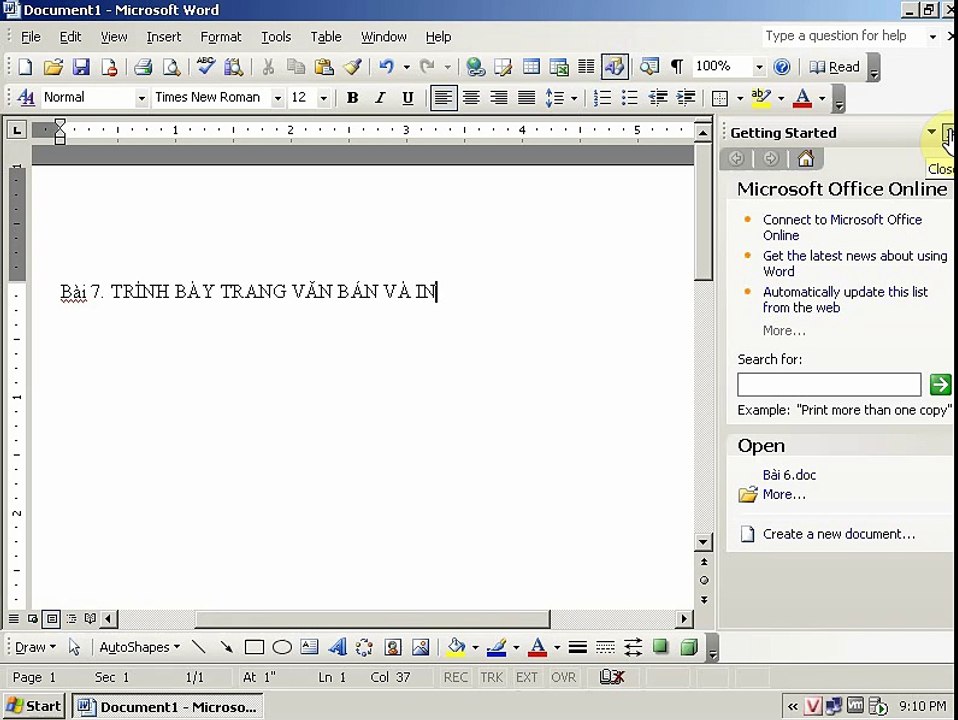958x720 pixels.
Task: Toggle Italic formatting
Action: (x=380, y=98)
